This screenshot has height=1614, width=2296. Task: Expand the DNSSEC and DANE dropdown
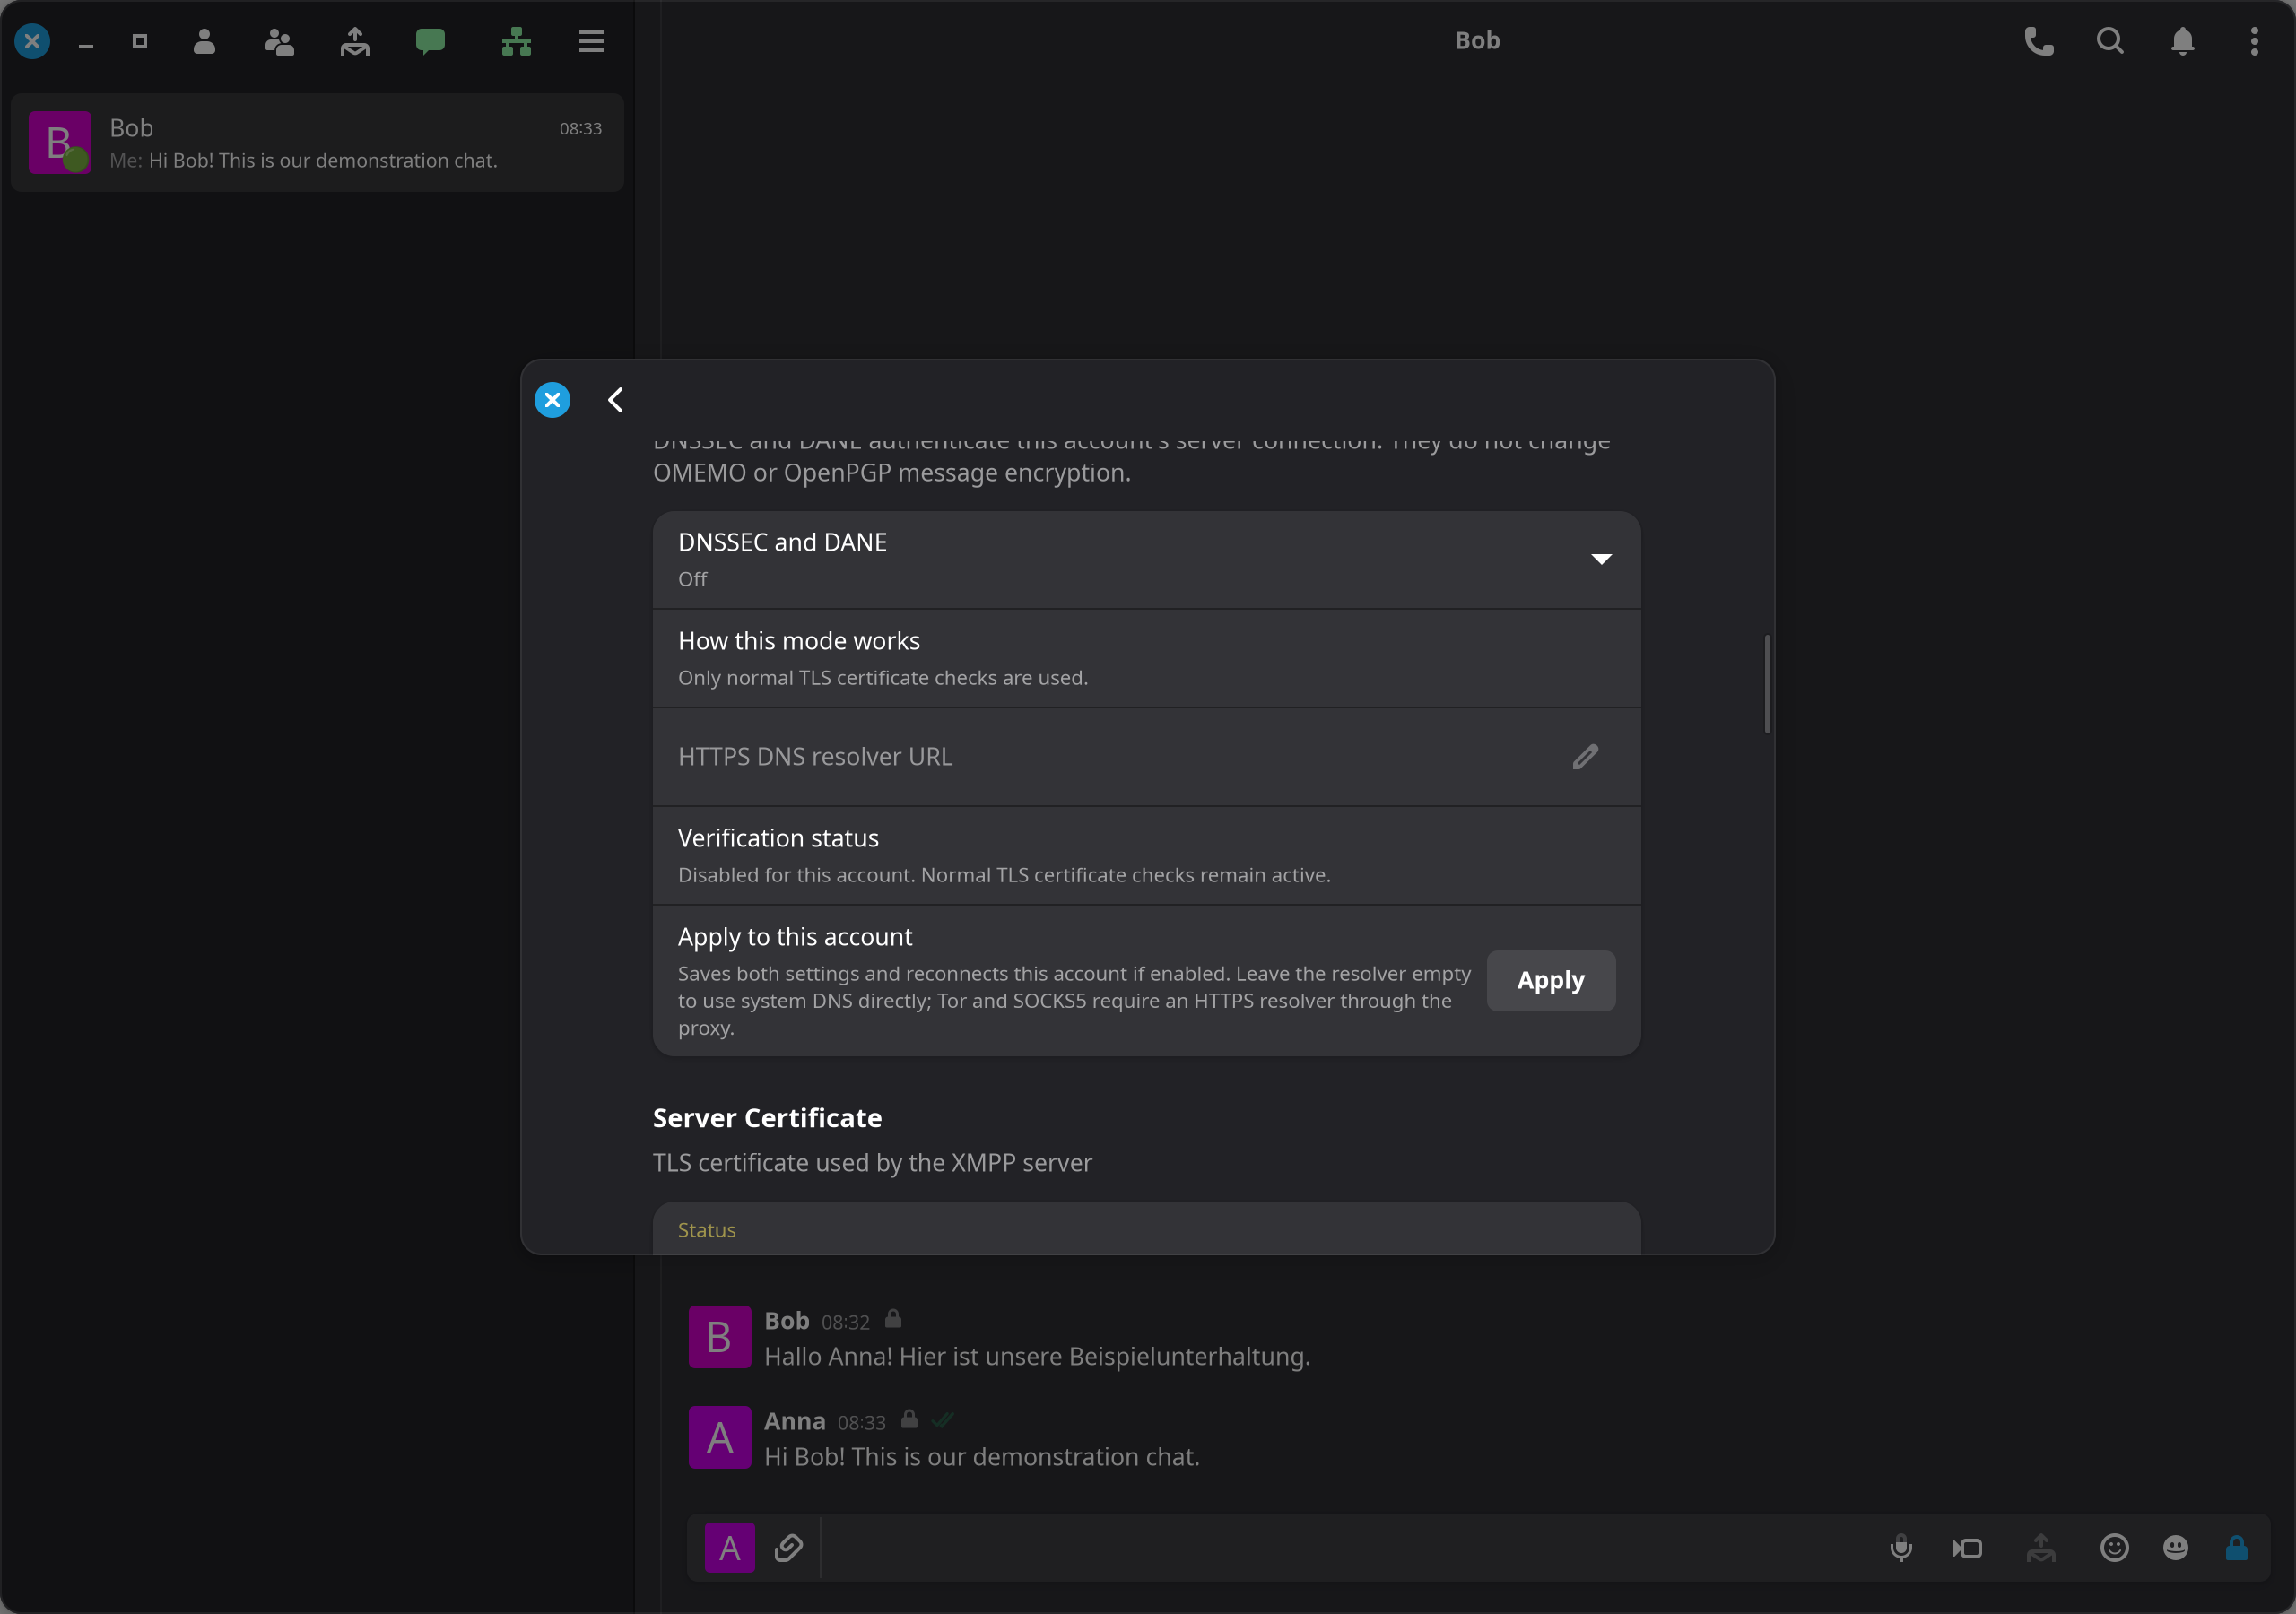tap(1146, 560)
